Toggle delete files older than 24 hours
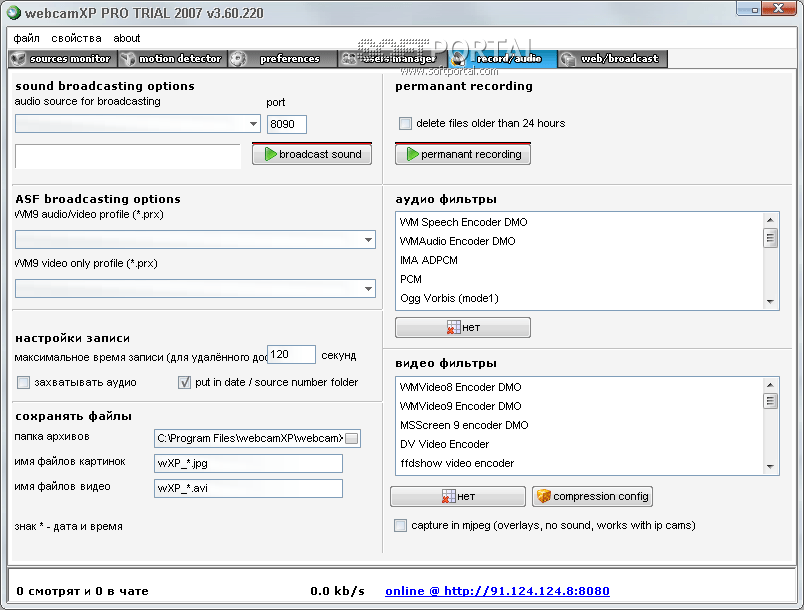The width and height of the screenshot is (804, 610). tap(405, 124)
